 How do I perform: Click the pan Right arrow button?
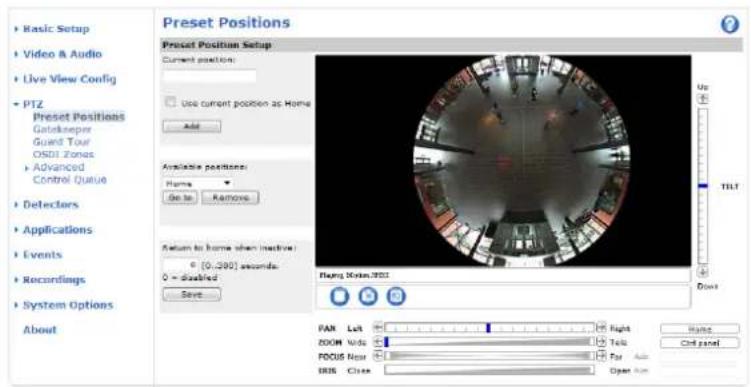pyautogui.click(x=601, y=328)
